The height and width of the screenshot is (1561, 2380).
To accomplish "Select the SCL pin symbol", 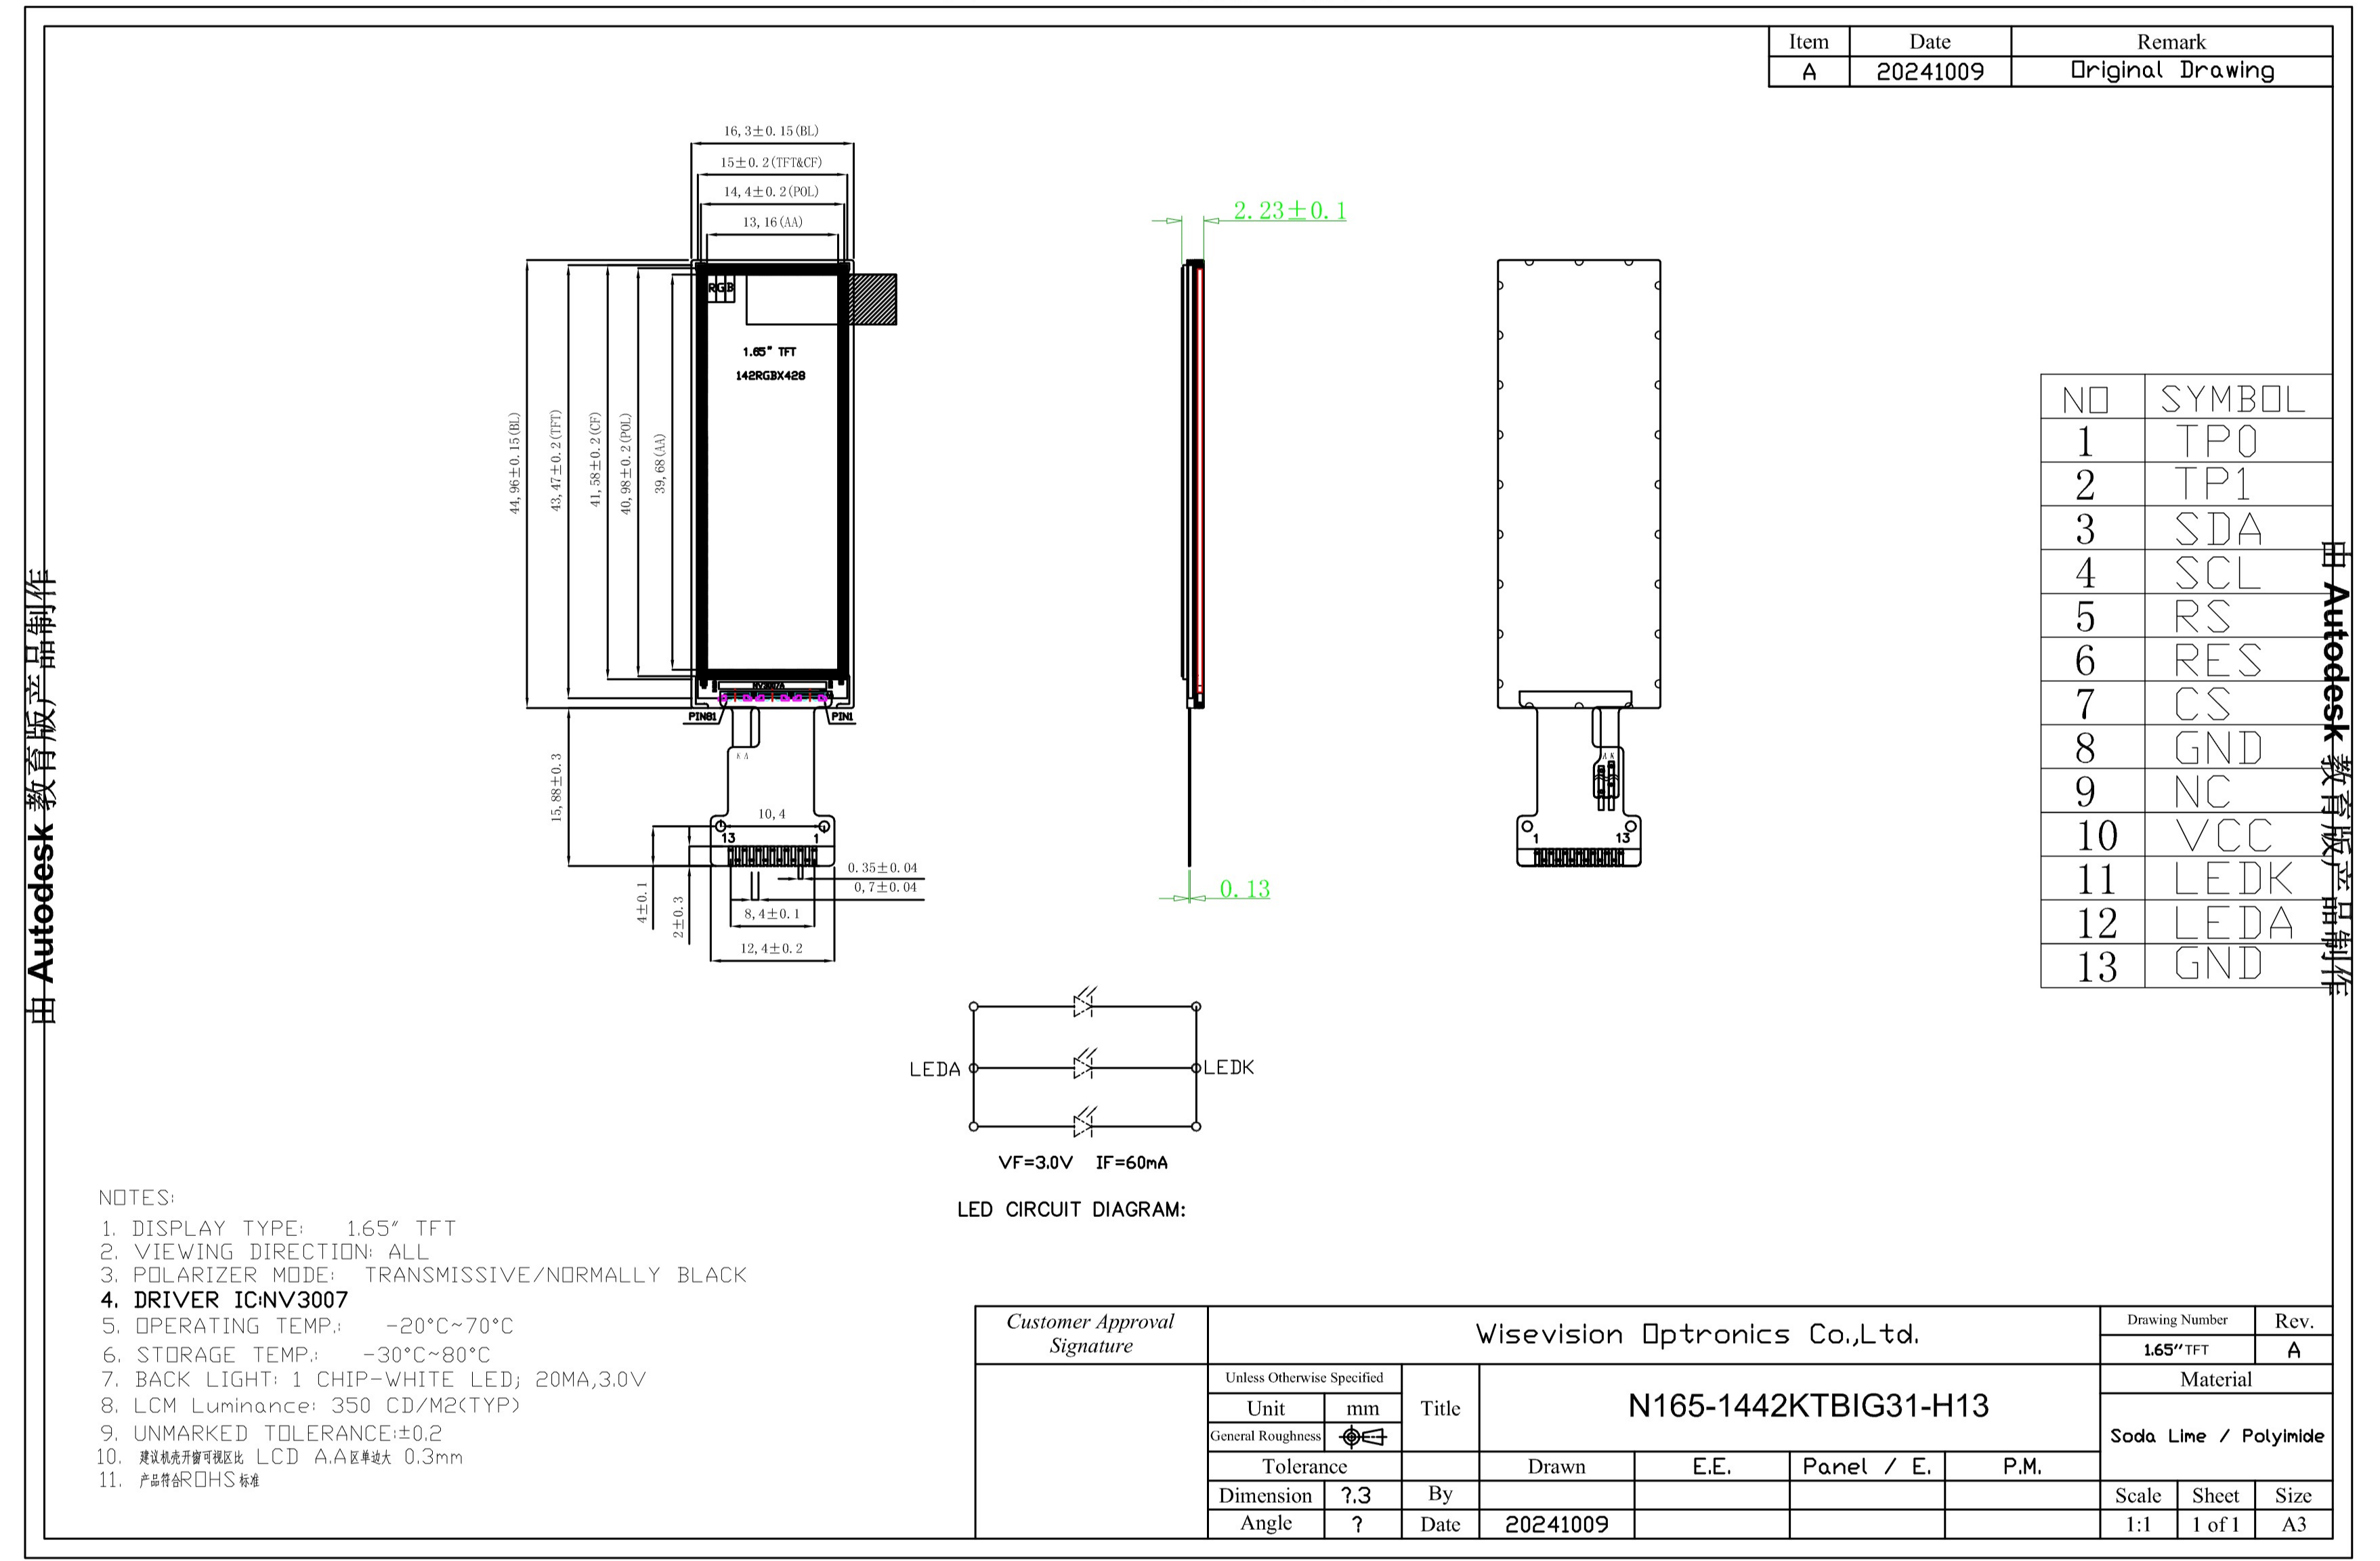I will coord(2217,573).
